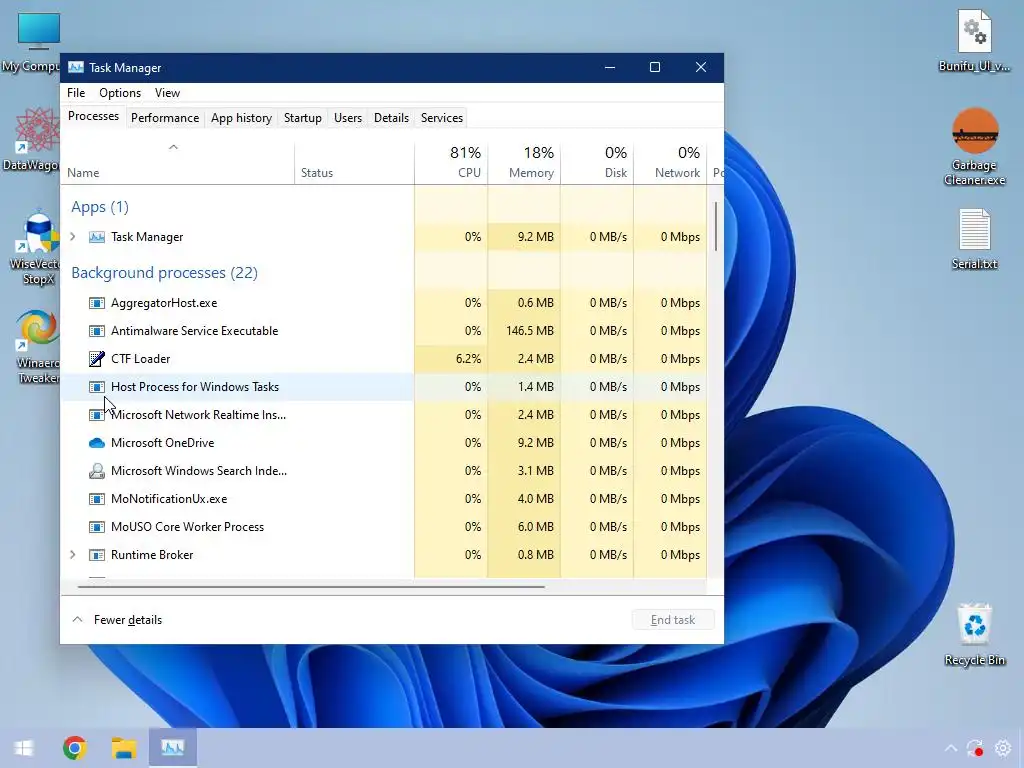Viewport: 1024px width, 768px height.
Task: Click the sort arrow above Name column
Action: click(173, 147)
